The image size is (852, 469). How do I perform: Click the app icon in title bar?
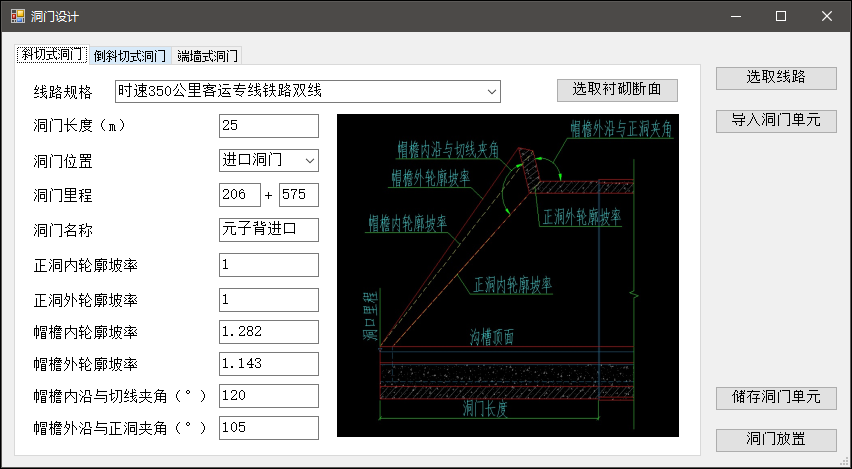pos(17,17)
